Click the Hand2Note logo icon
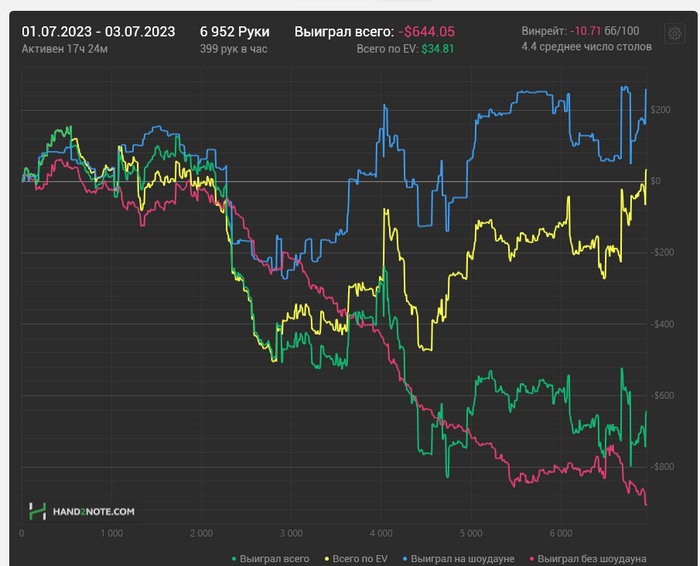 (x=38, y=511)
